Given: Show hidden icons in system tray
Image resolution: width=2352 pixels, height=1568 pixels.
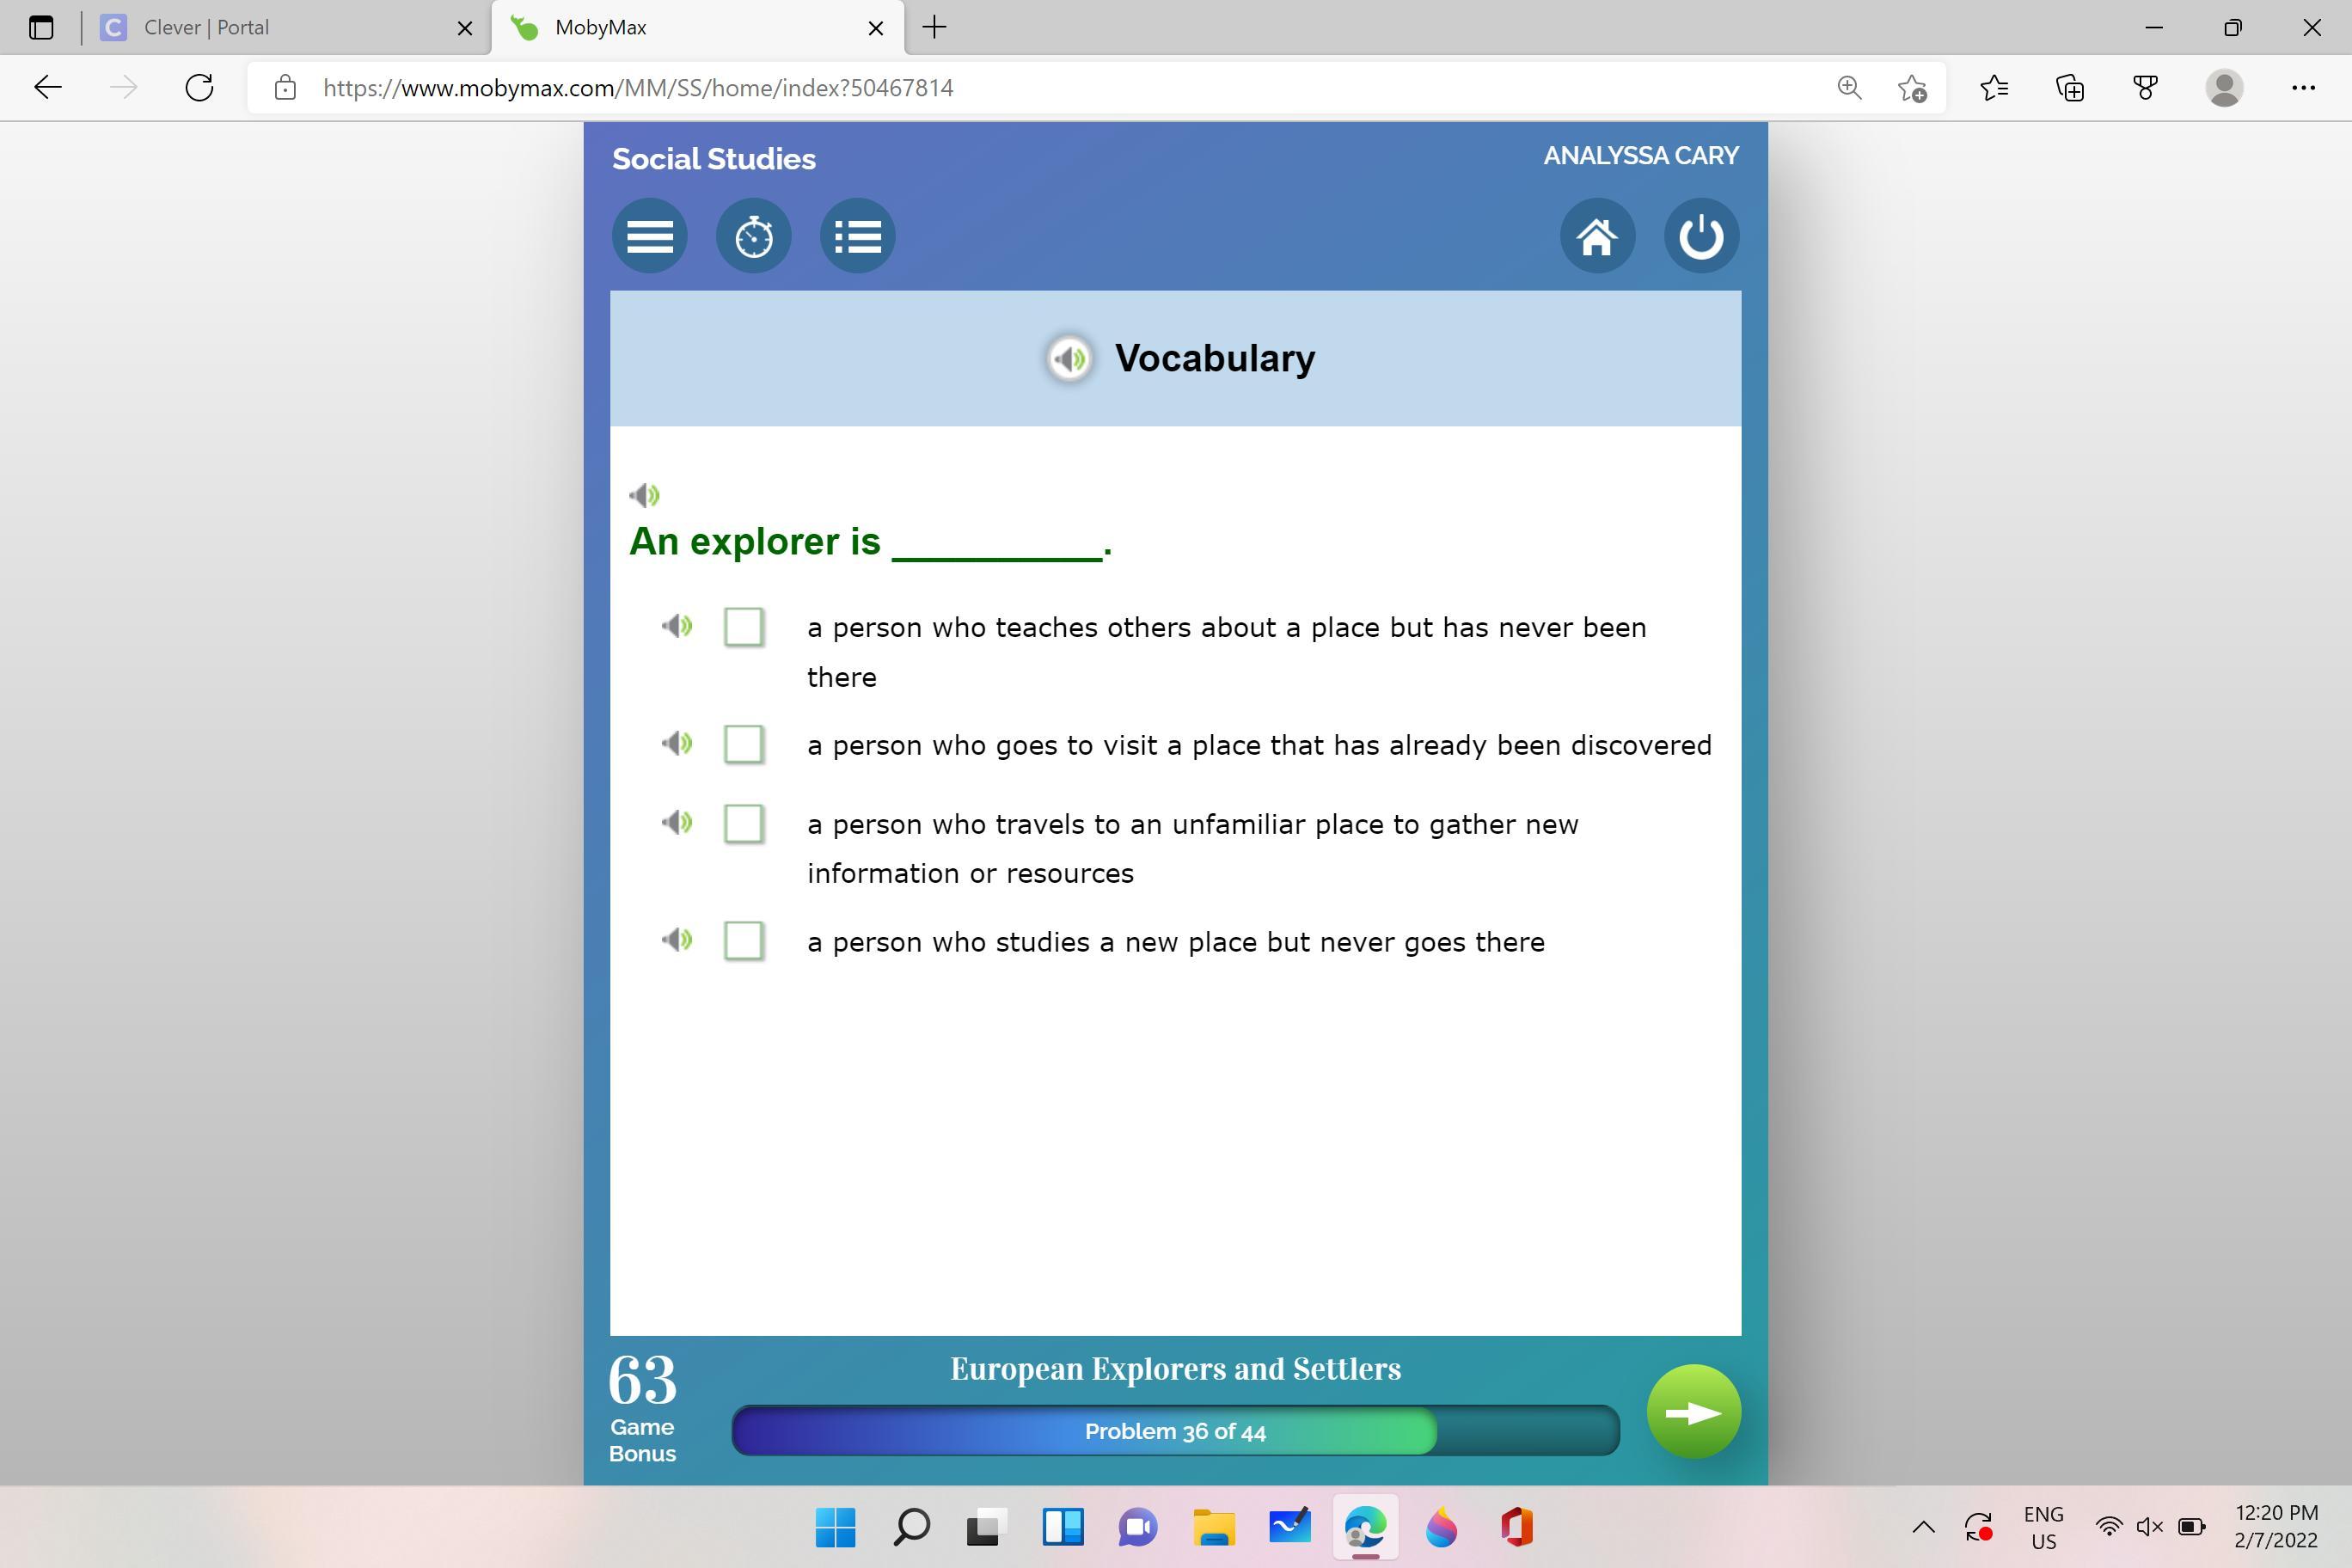Looking at the screenshot, I should click(x=1922, y=1527).
